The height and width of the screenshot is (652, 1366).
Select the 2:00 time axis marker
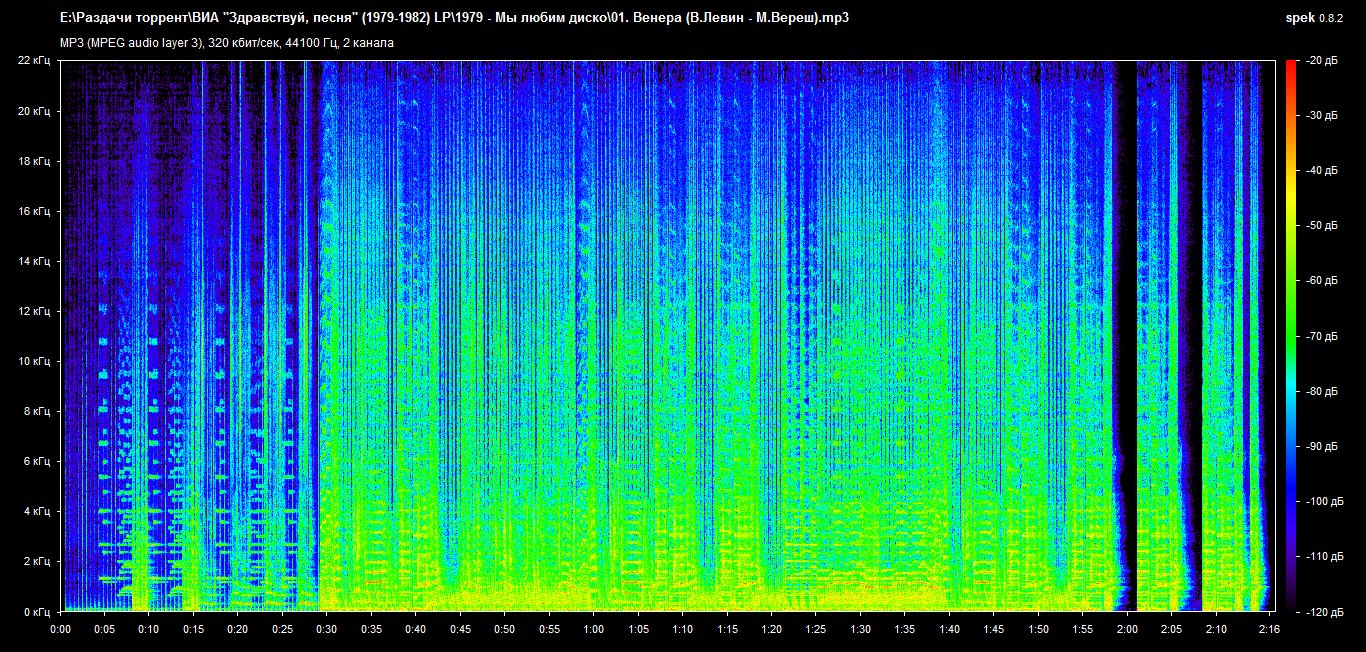[1127, 629]
